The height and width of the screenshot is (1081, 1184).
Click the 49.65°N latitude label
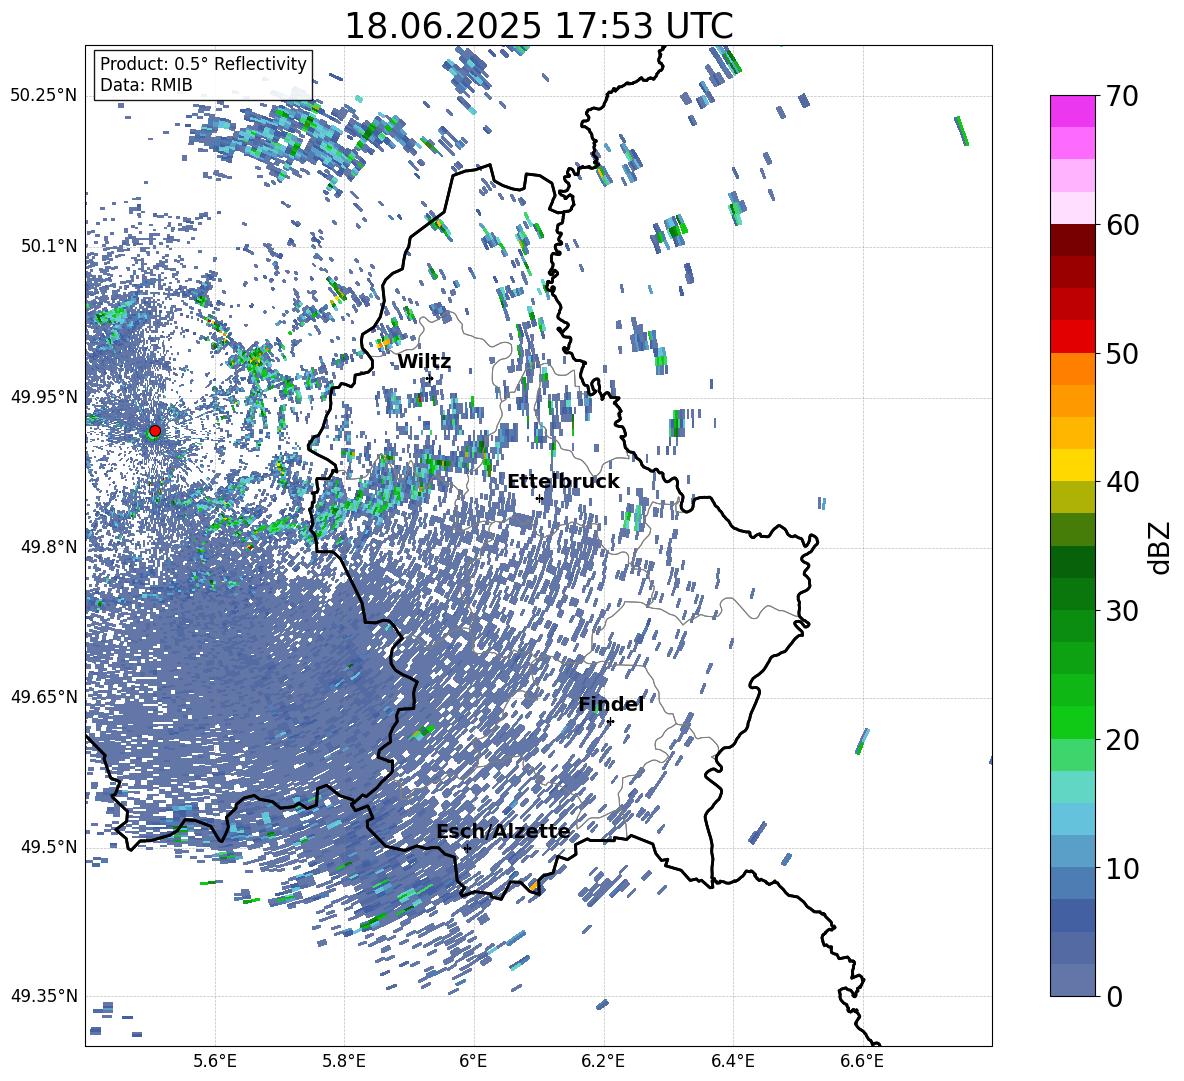tap(44, 697)
